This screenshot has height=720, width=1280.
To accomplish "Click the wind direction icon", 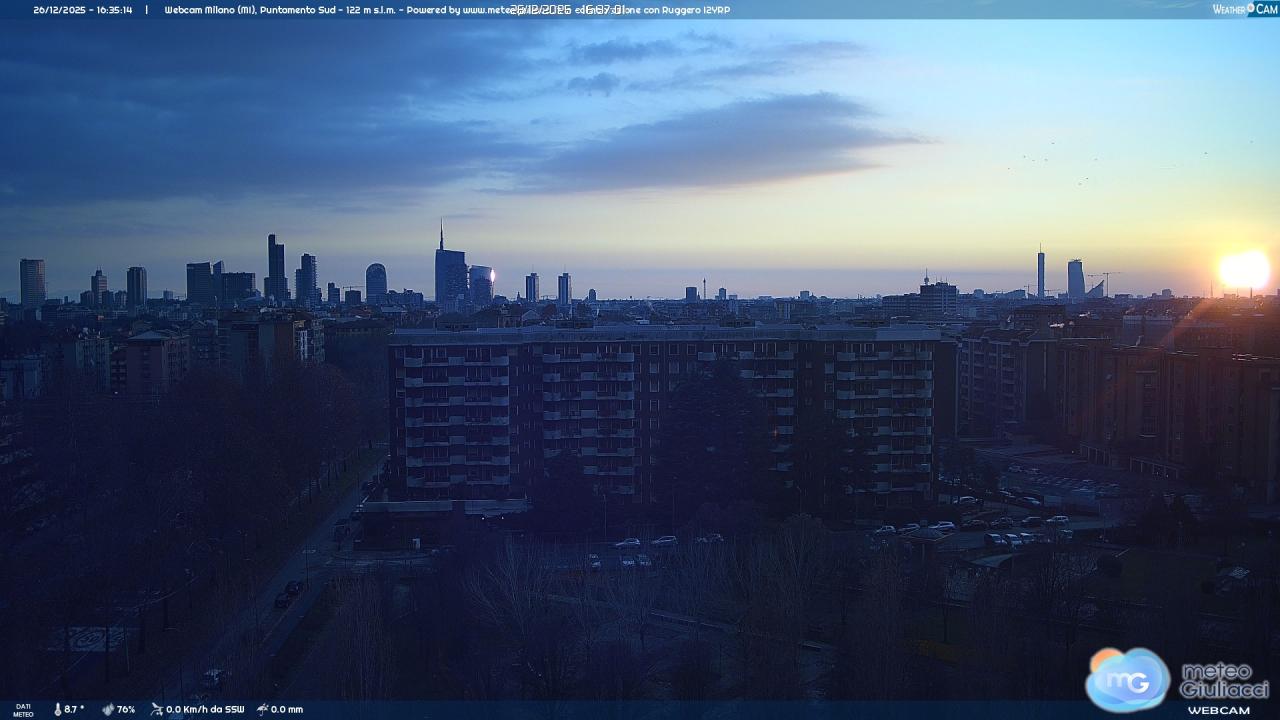I will click(157, 709).
